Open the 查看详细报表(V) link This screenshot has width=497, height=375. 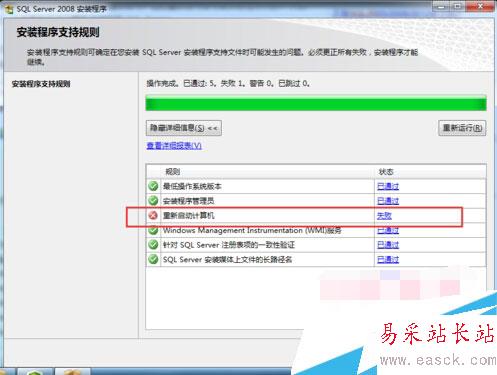pyautogui.click(x=174, y=146)
